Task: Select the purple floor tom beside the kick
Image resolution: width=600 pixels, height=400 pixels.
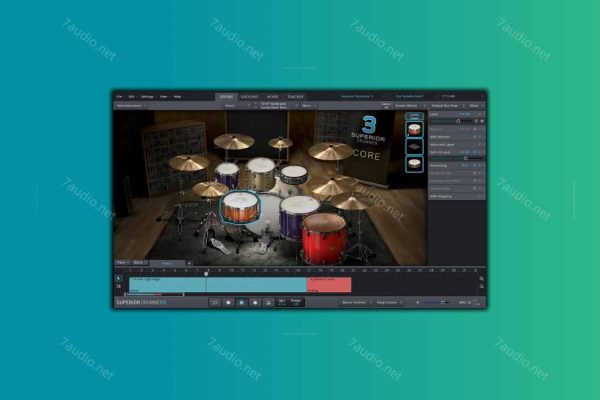Action: 297,217
